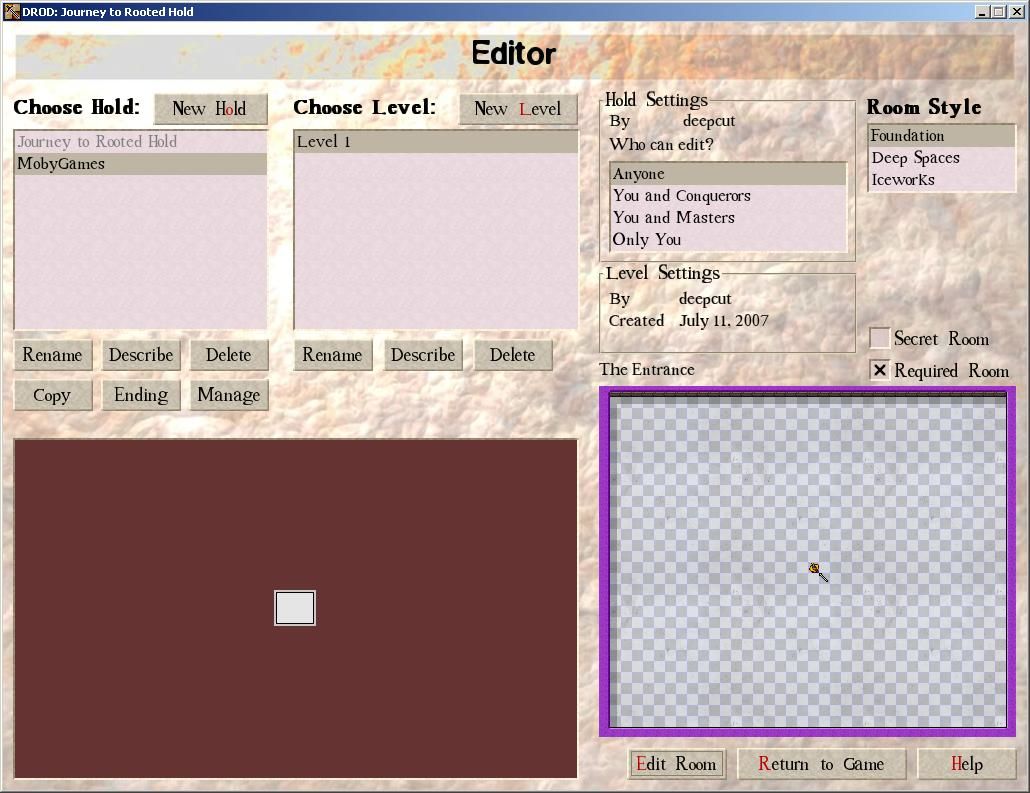This screenshot has height=793, width=1030.
Task: Click the Edit Room button
Action: coord(677,763)
